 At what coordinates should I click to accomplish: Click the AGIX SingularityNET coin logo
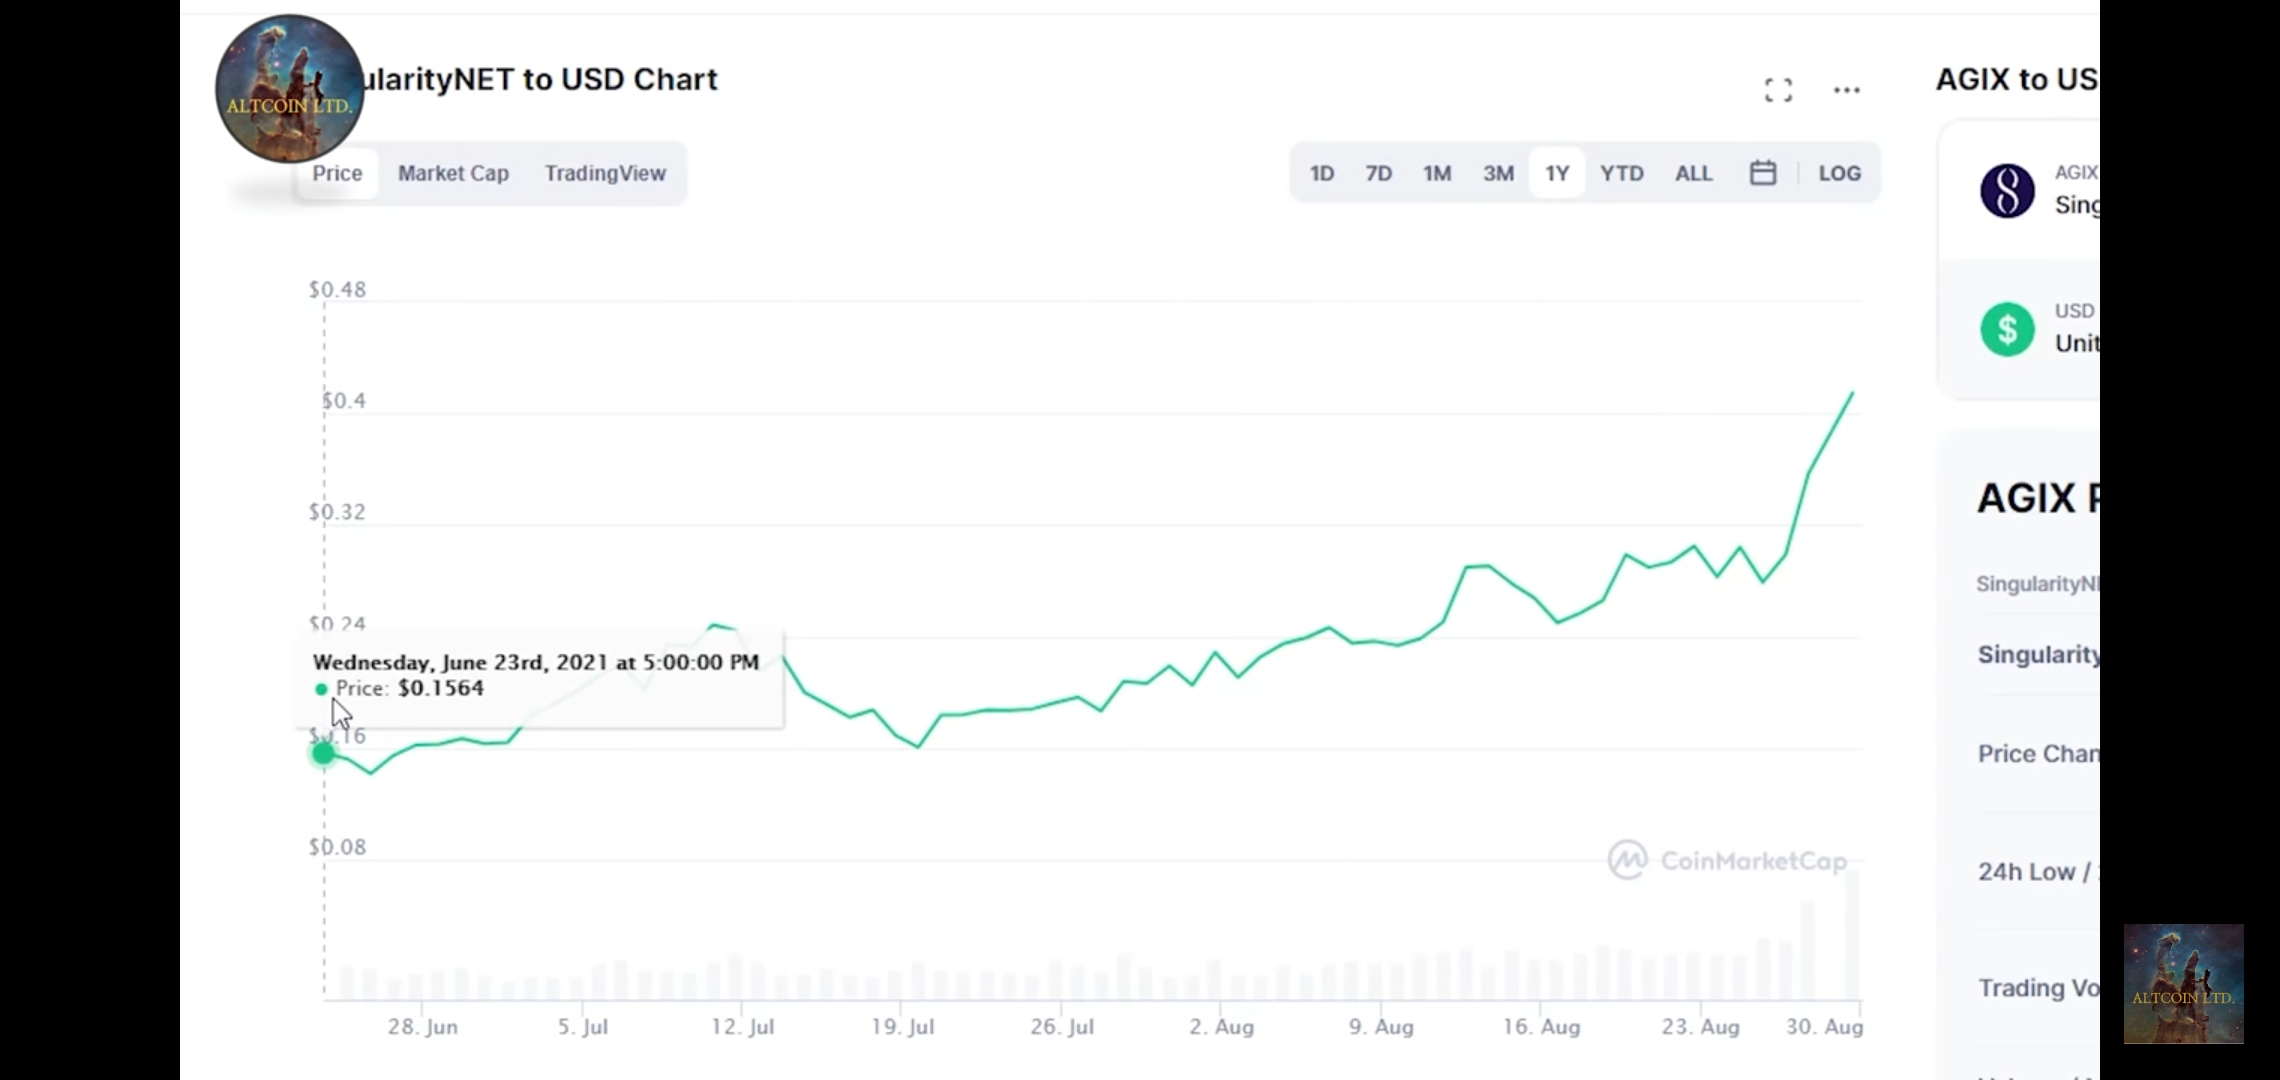click(x=2007, y=190)
